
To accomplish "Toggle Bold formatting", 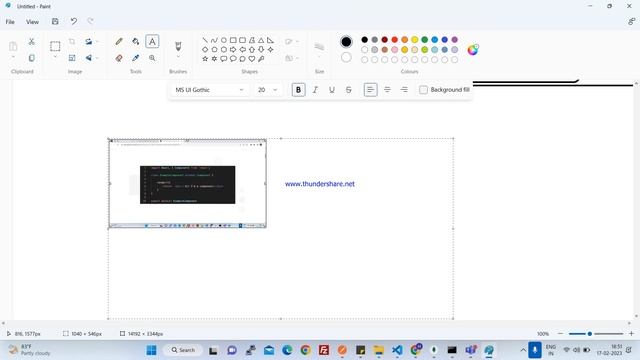I will (298, 90).
